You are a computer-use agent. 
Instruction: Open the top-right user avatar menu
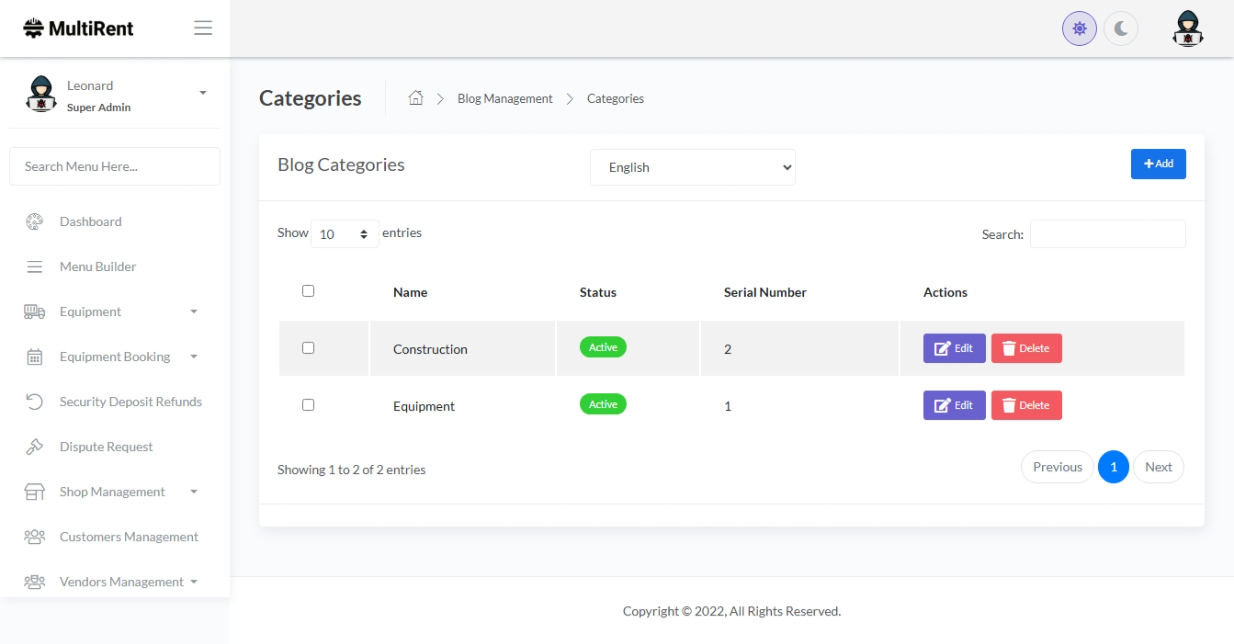[x=1187, y=29]
